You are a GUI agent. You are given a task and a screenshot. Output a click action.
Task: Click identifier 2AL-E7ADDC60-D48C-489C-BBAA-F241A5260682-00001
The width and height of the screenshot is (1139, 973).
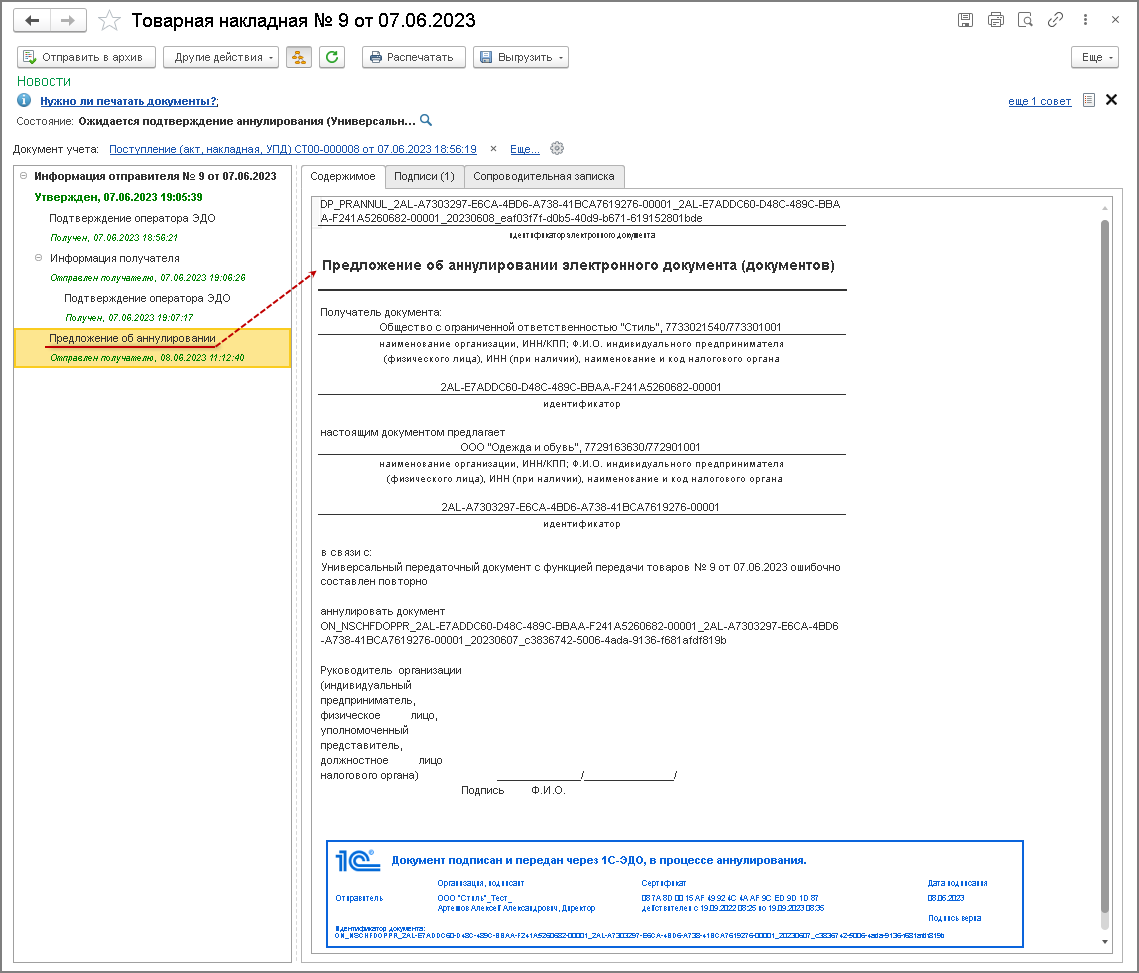tap(580, 387)
